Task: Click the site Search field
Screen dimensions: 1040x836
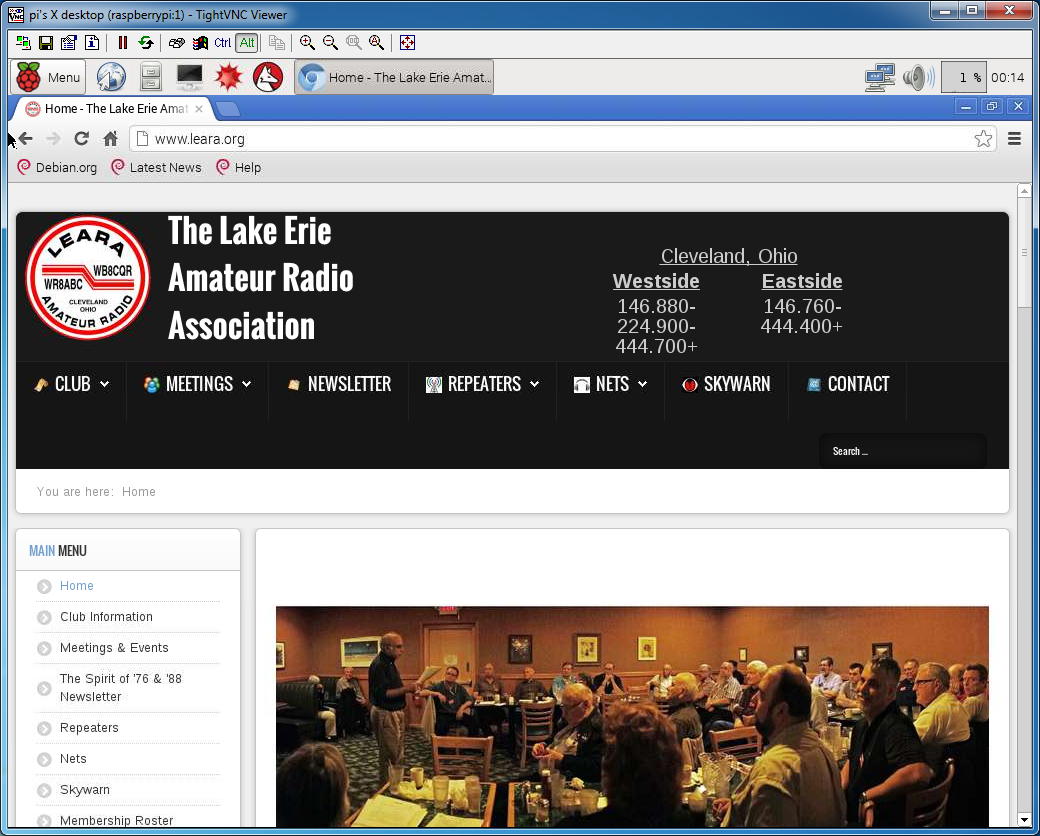Action: point(903,451)
